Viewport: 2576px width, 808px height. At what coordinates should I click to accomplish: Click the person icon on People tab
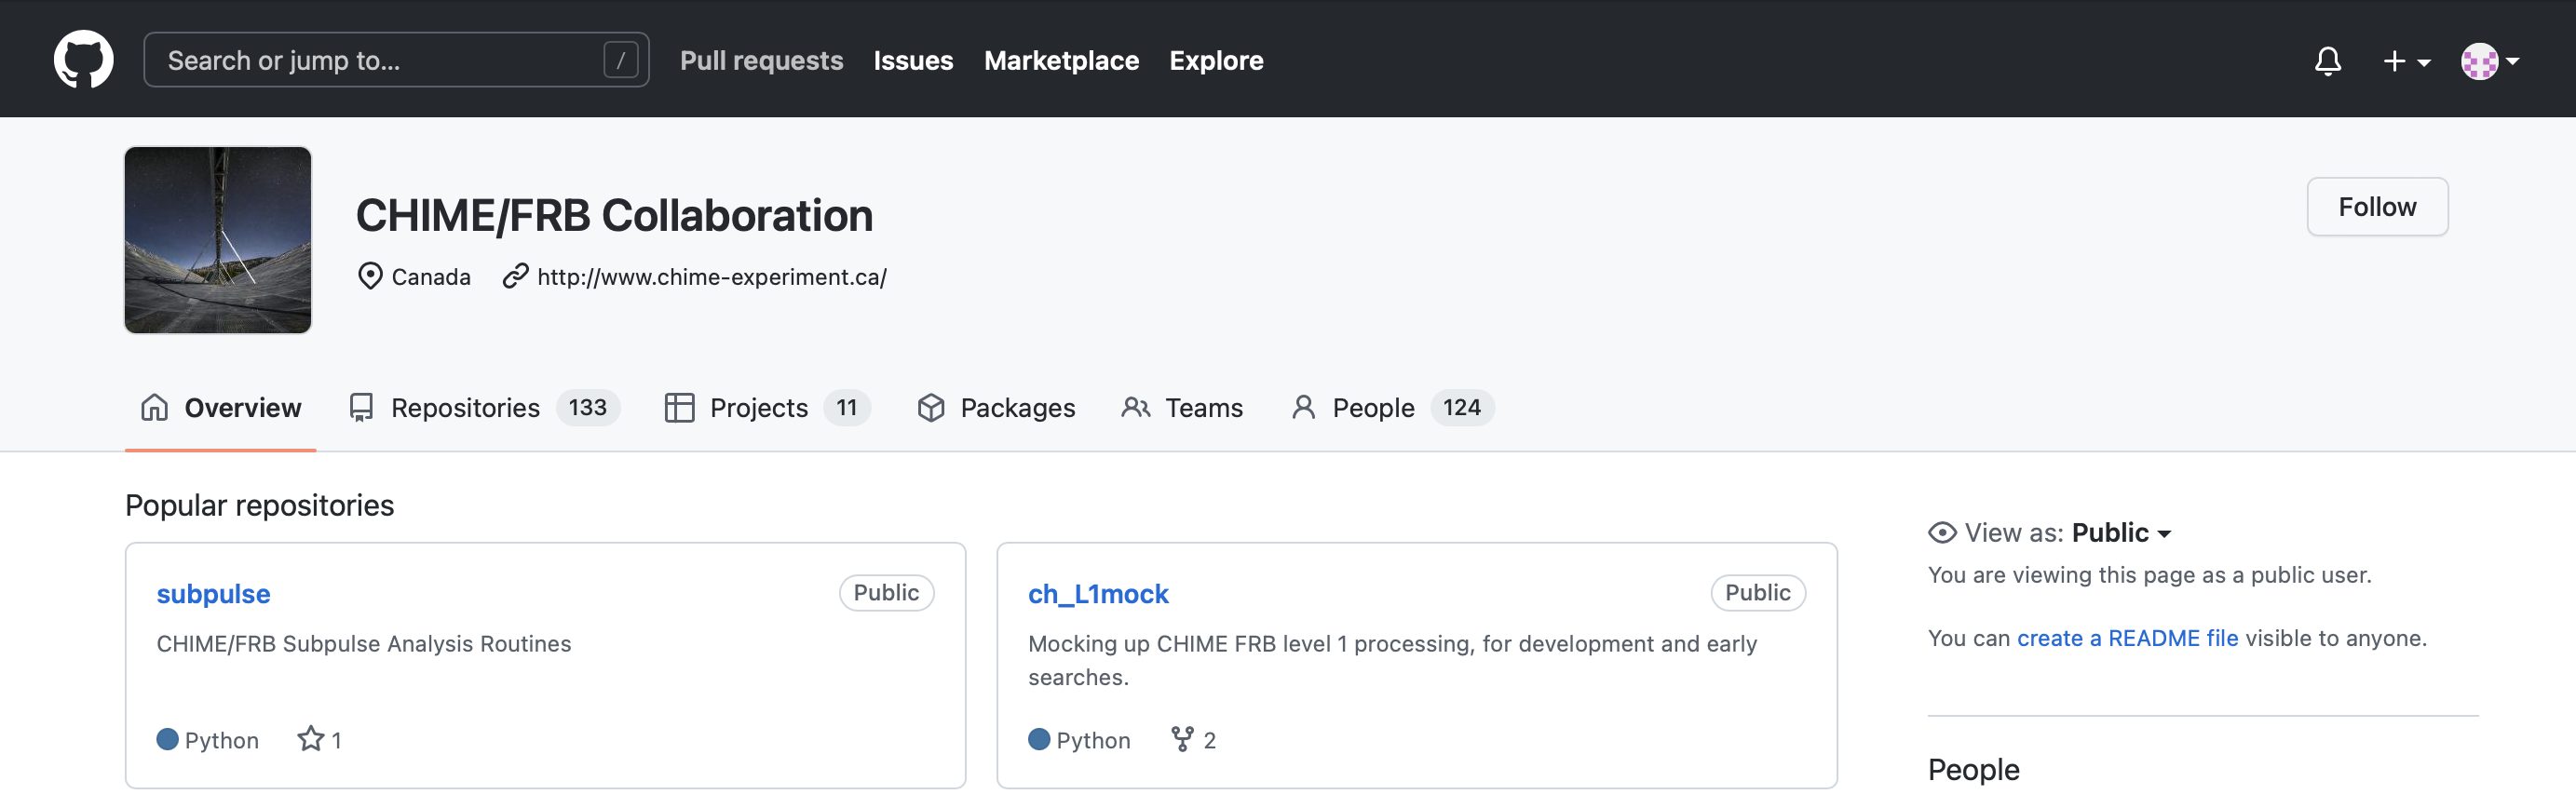(1303, 408)
